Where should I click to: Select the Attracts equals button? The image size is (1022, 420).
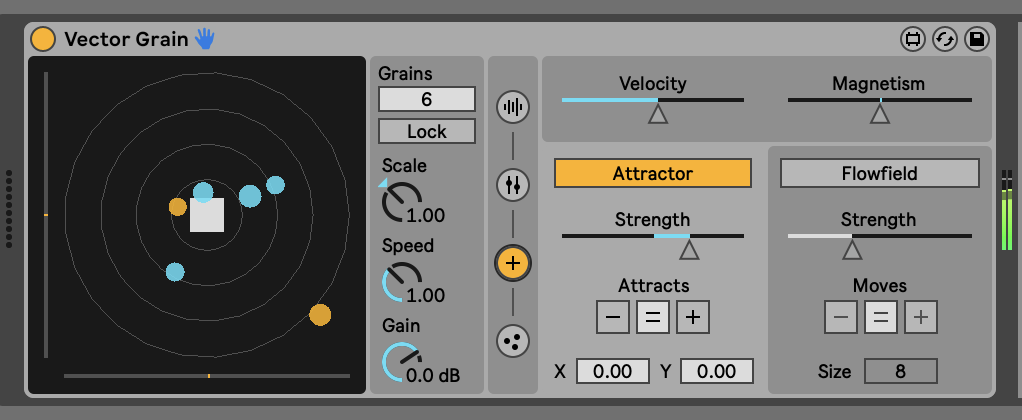[x=653, y=318]
